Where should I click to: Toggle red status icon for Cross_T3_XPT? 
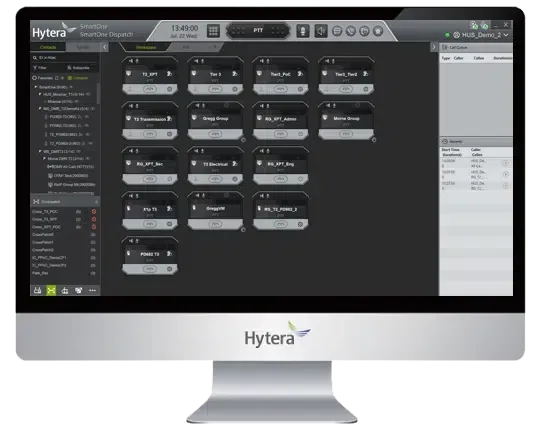[x=94, y=219]
